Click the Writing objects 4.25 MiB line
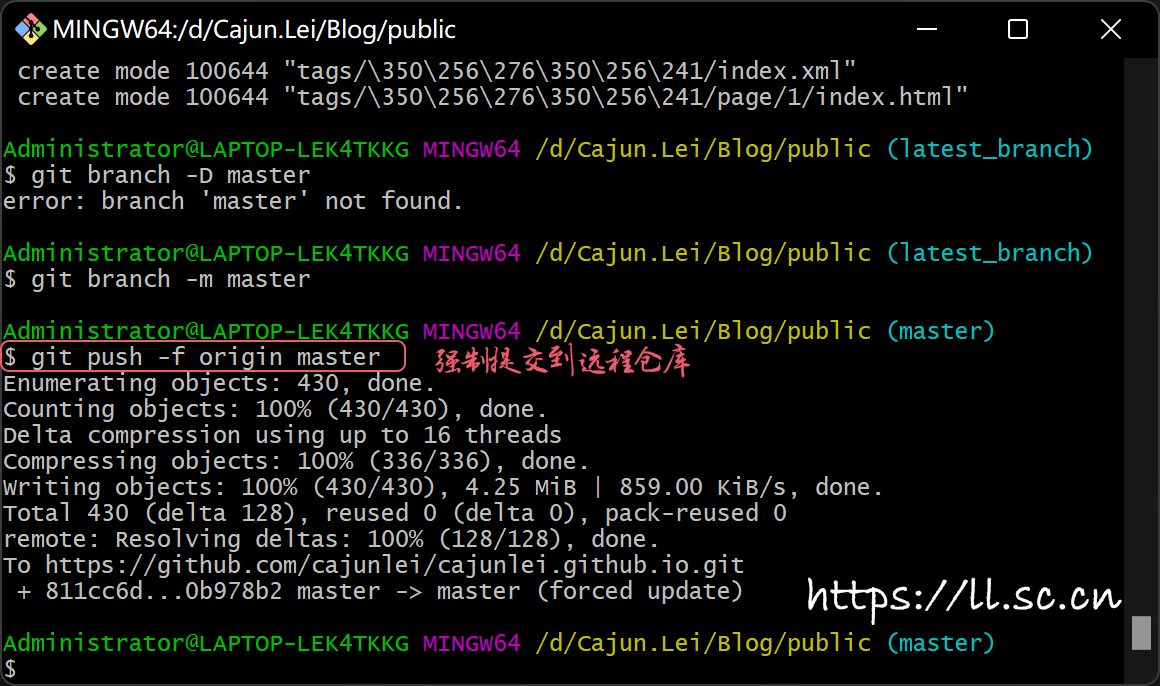 443,487
